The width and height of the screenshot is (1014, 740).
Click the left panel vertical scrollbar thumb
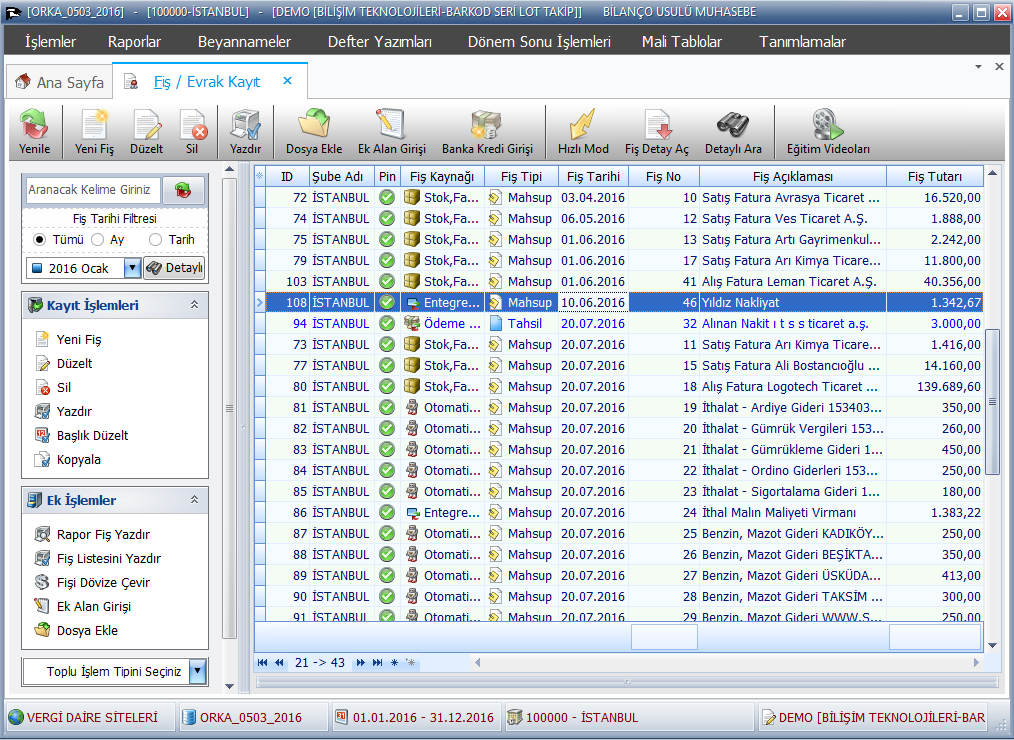click(x=229, y=408)
